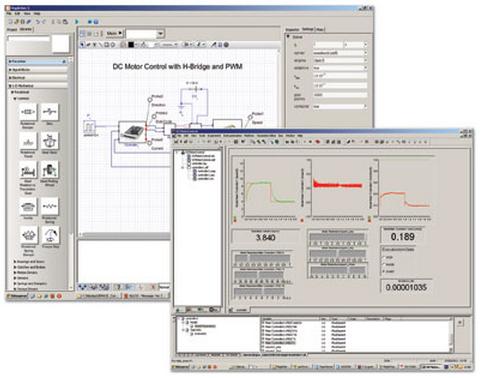Pick the Rotational Damper component icon
481x378 pixels.
click(x=28, y=112)
